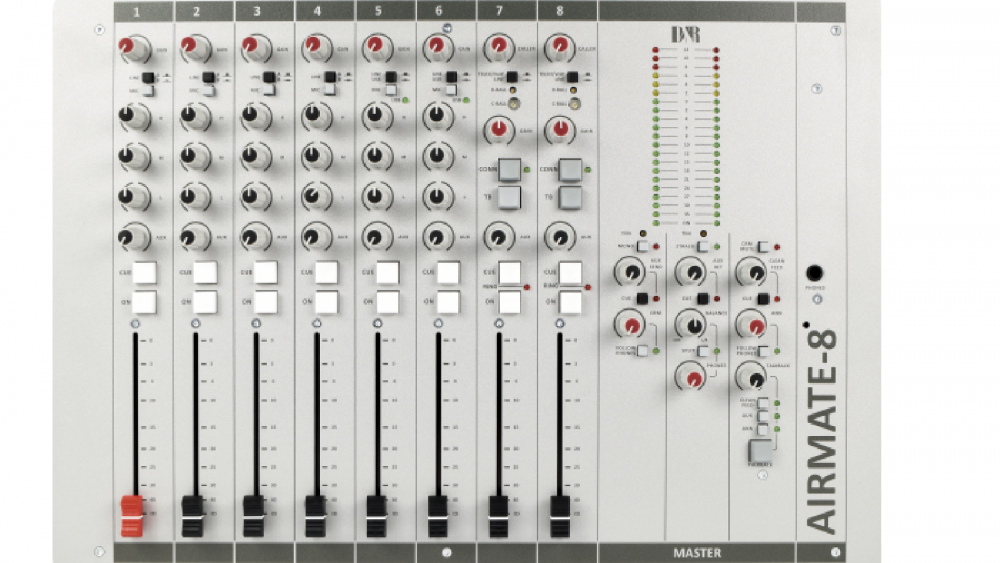Click the channel 8 number label
Screen dimensions: 1000x563
560,11
